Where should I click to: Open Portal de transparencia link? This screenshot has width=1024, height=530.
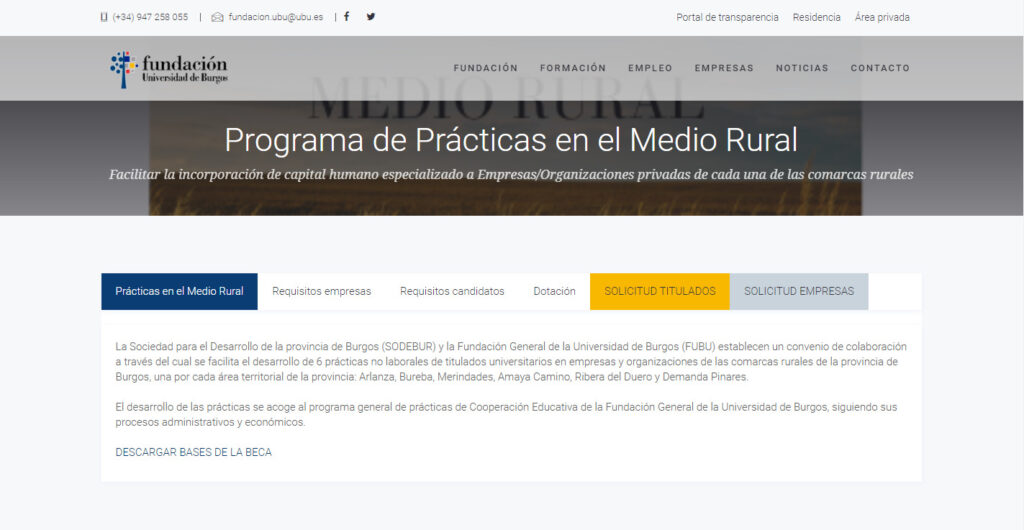pyautogui.click(x=727, y=17)
